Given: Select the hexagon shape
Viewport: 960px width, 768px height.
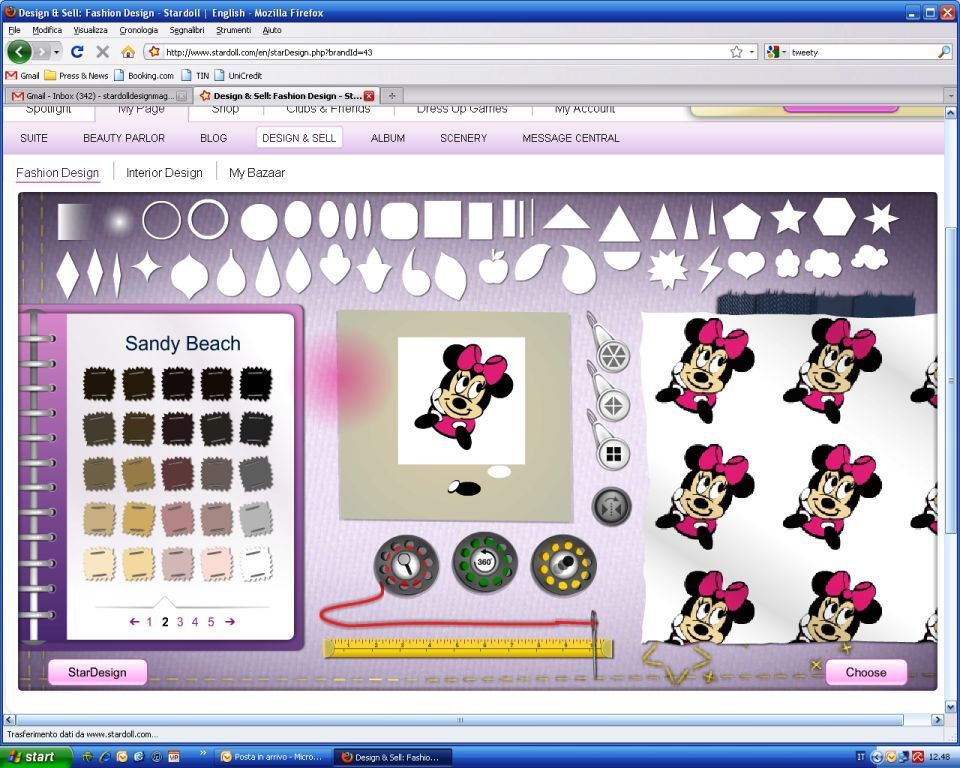Looking at the screenshot, I should coord(834,217).
